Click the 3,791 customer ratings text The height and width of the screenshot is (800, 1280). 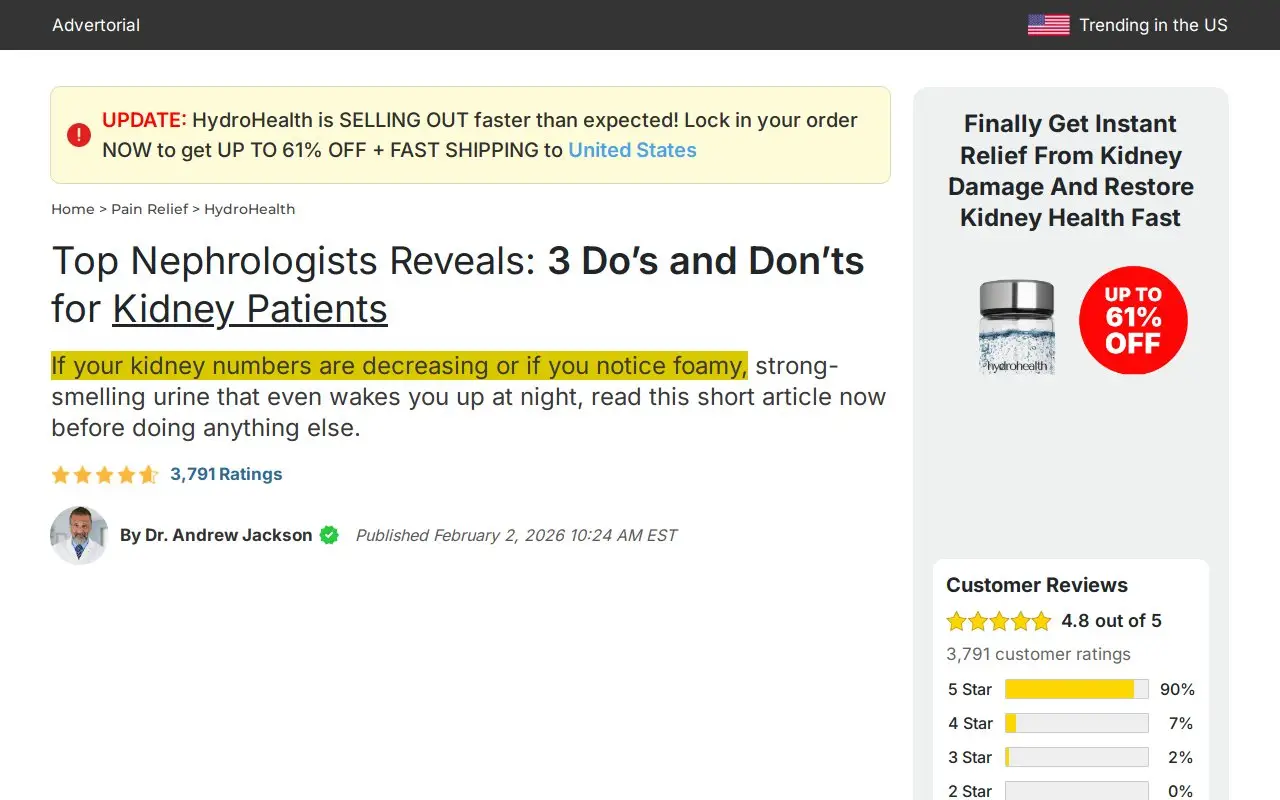coord(1038,654)
